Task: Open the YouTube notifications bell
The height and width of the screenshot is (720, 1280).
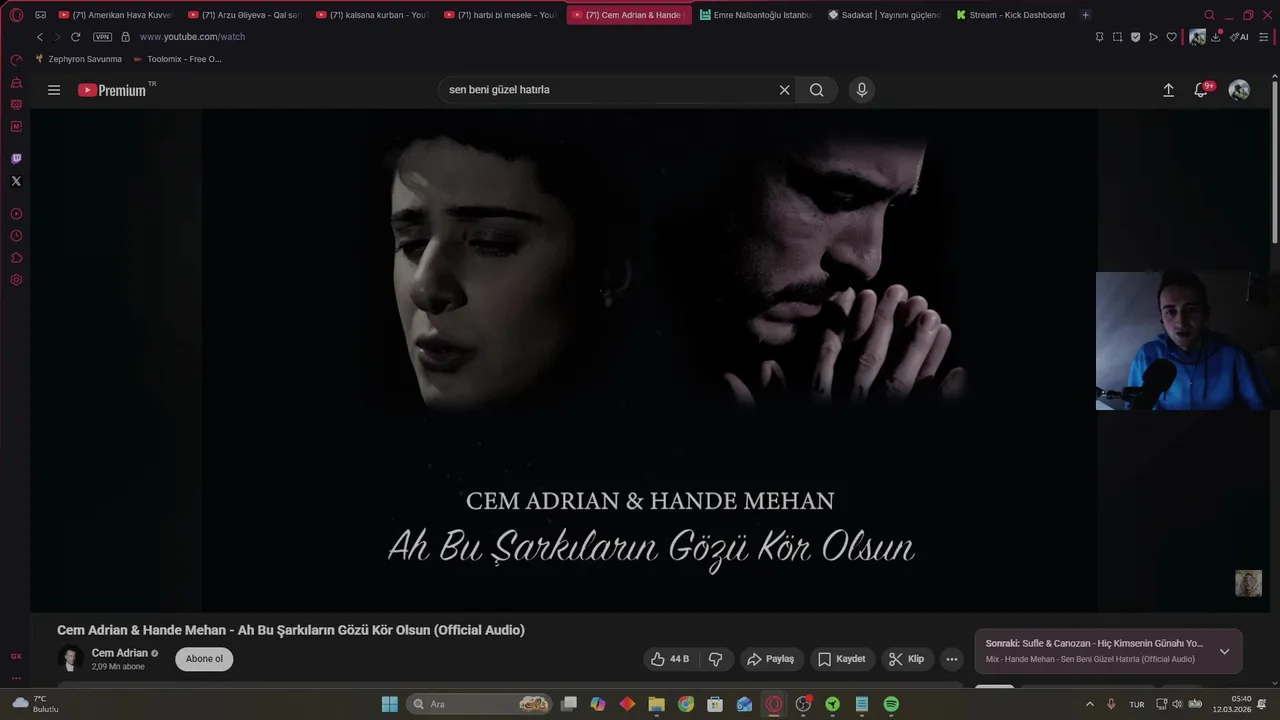Action: point(1202,90)
